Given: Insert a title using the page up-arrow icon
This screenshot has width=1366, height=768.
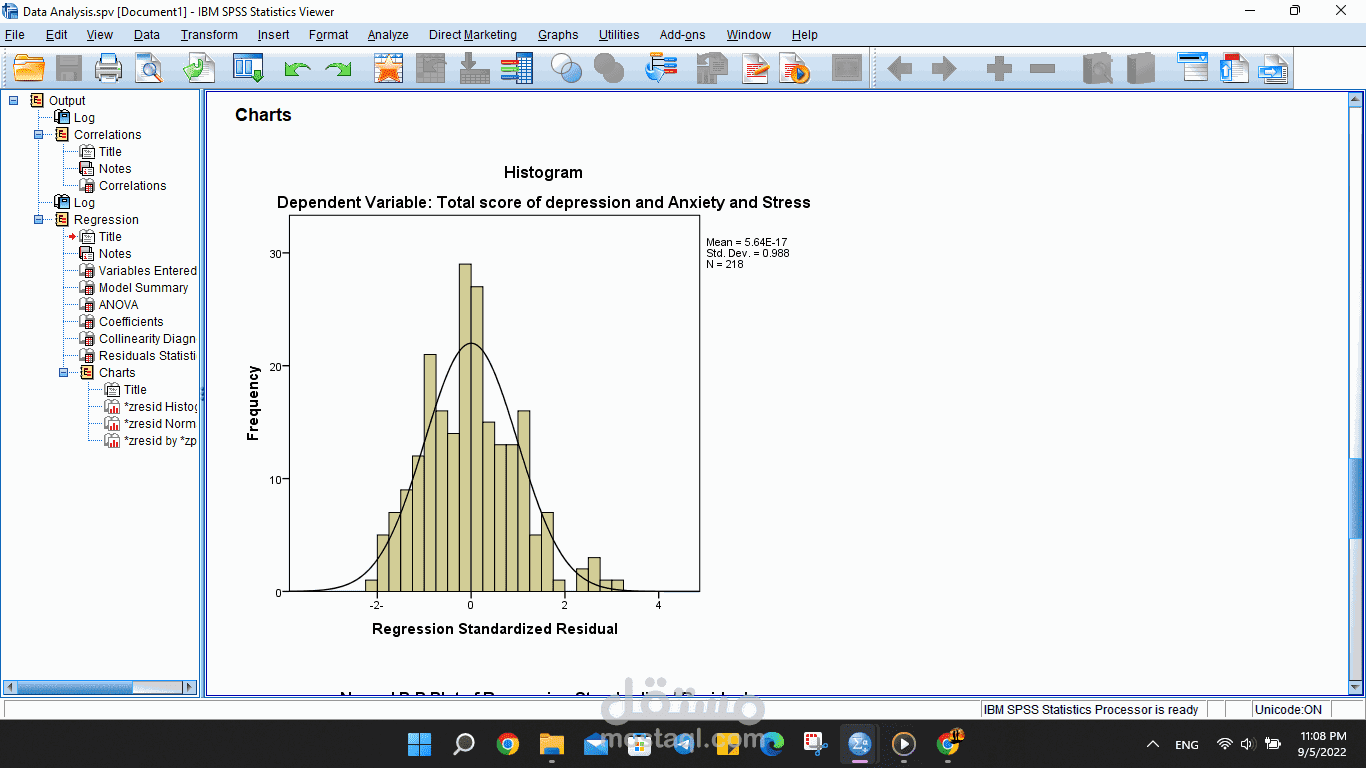Looking at the screenshot, I should (1234, 68).
